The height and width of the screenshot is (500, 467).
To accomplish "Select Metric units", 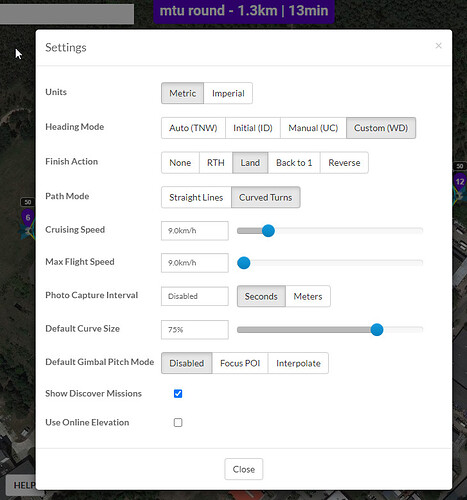I will pos(182,93).
